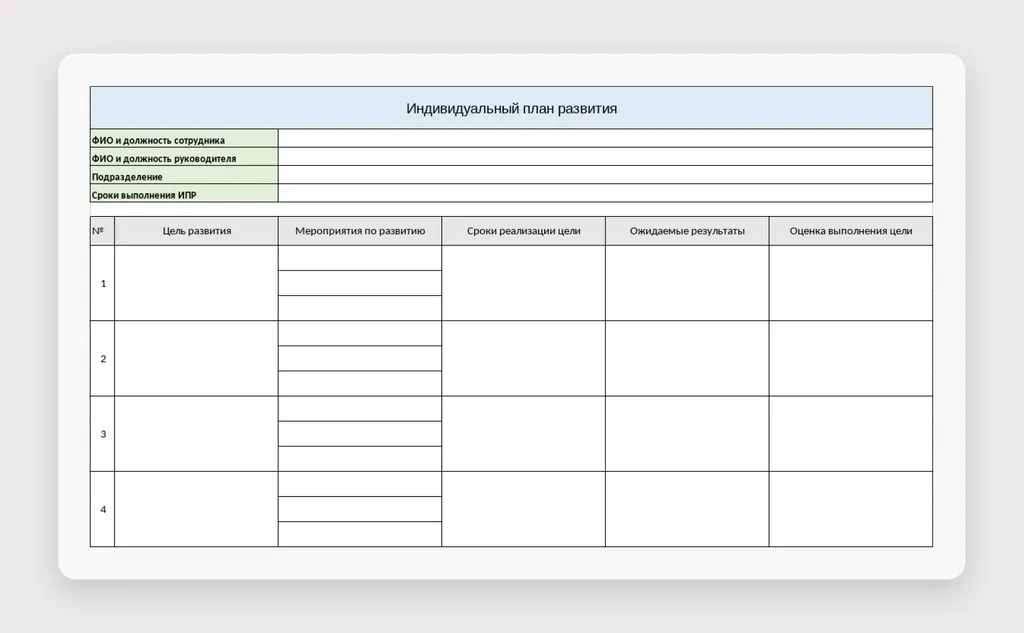Click the "Оценка выполнения цели" cell in row 4

(851, 509)
